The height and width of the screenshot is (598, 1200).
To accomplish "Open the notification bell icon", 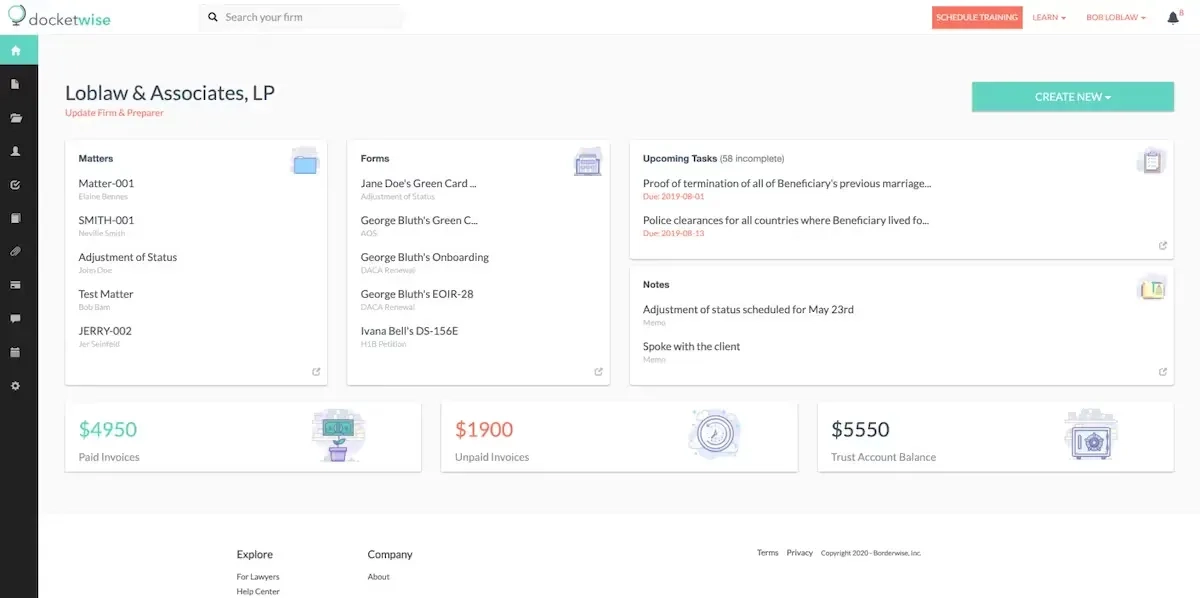I will coord(1172,17).
